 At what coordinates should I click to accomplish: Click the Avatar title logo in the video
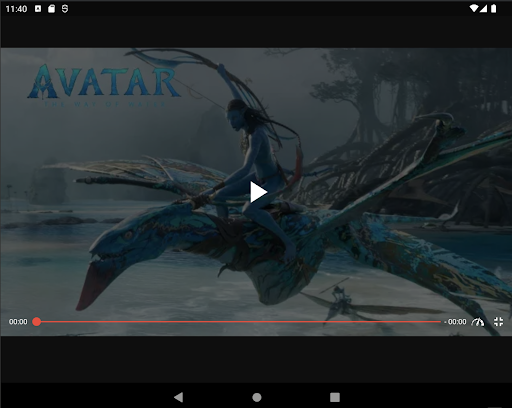pyautogui.click(x=104, y=85)
